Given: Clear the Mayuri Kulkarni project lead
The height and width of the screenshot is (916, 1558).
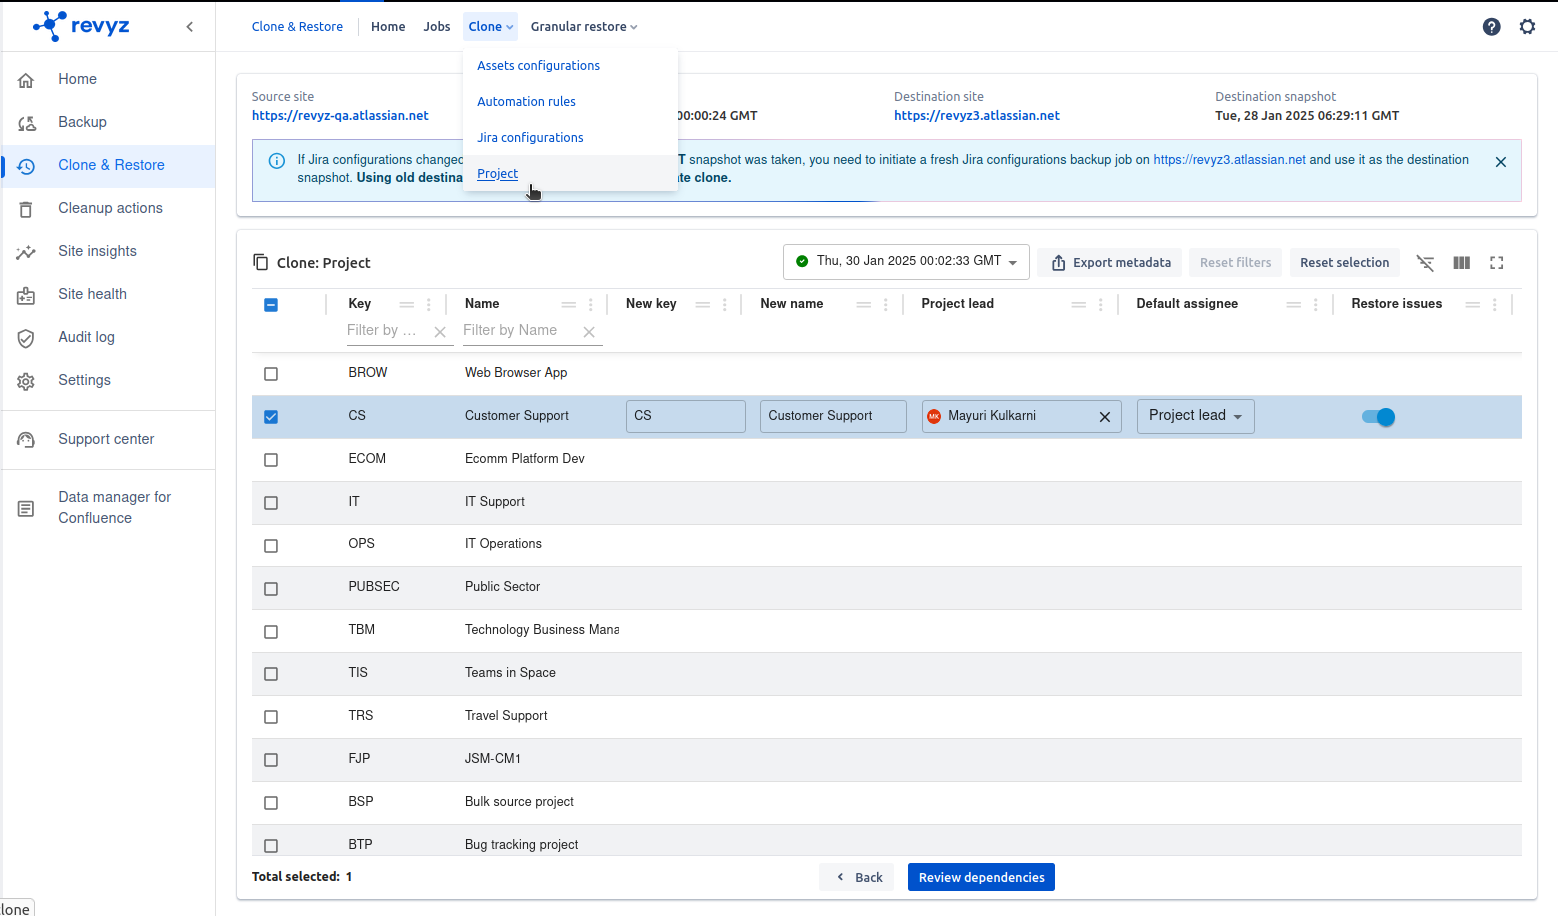Looking at the screenshot, I should [1105, 417].
